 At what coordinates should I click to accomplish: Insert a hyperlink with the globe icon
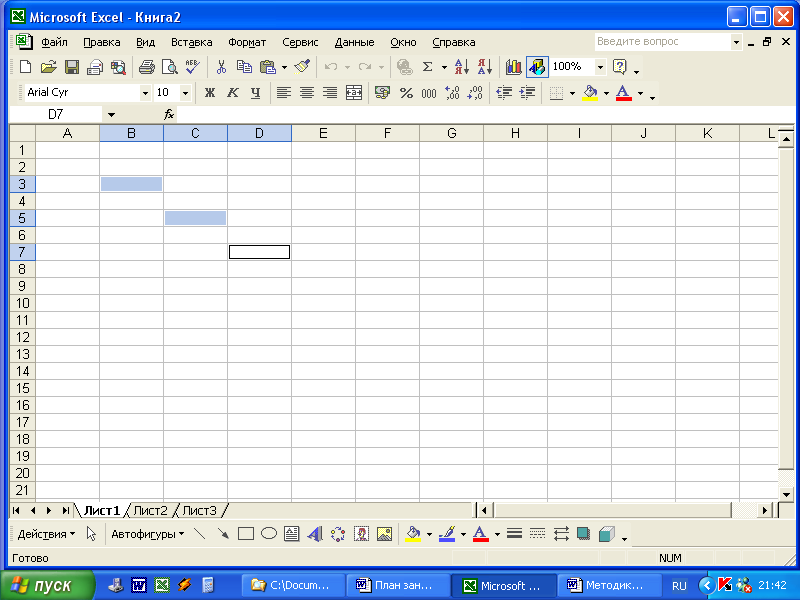pyautogui.click(x=405, y=67)
